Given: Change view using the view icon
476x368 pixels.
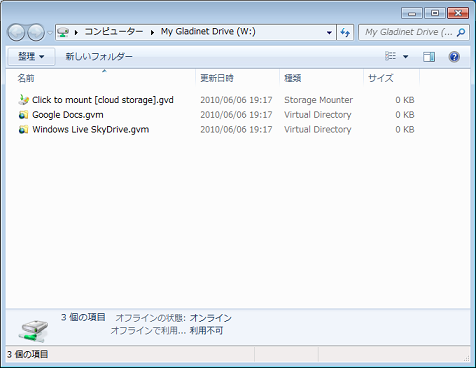Looking at the screenshot, I should 391,56.
